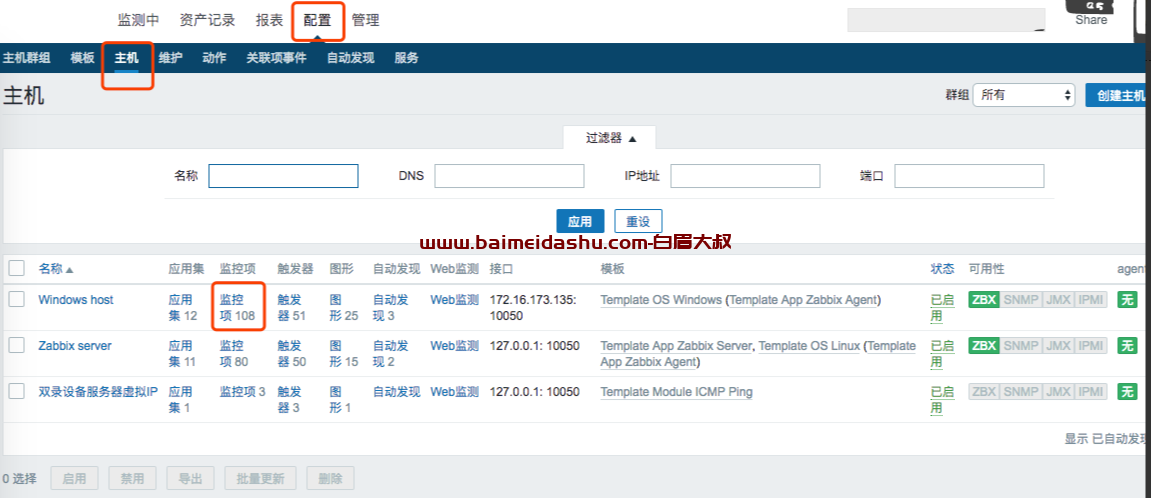Go to 动作 submenu
Image resolution: width=1151 pixels, height=498 pixels.
click(214, 58)
